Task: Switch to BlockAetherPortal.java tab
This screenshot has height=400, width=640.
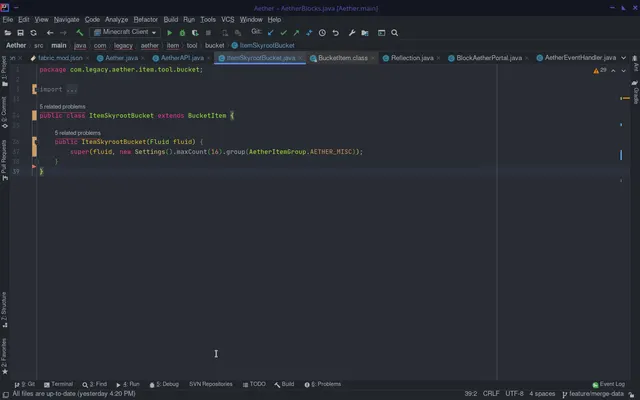Action: pyautogui.click(x=489, y=58)
